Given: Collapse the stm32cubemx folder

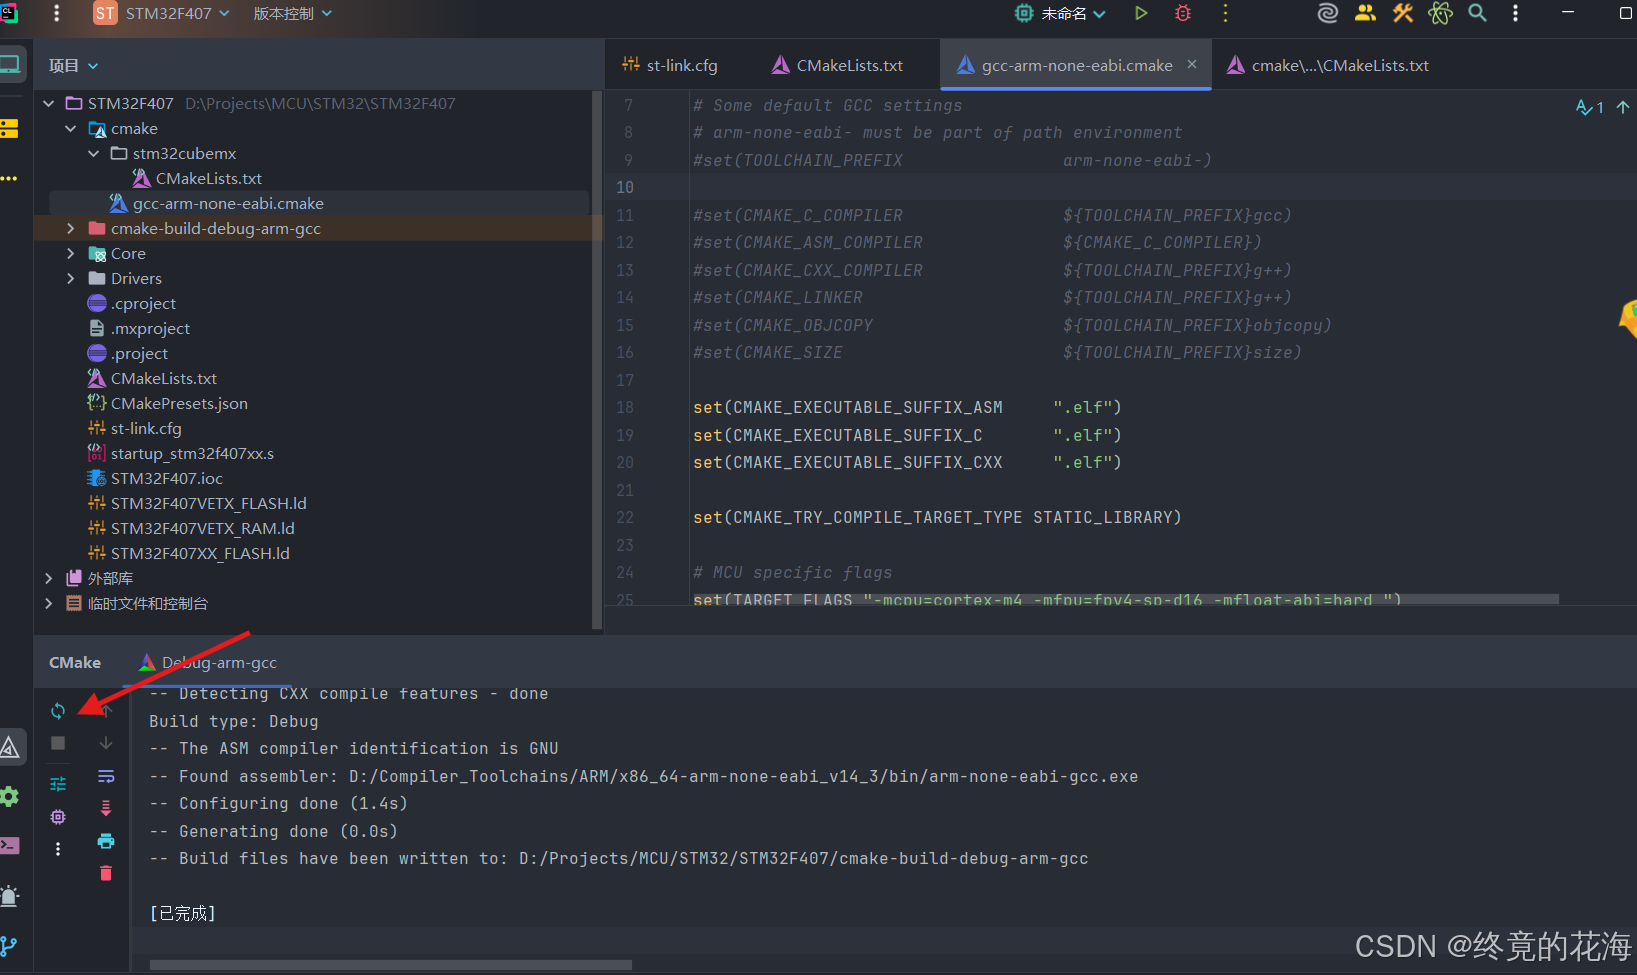Looking at the screenshot, I should [x=93, y=153].
